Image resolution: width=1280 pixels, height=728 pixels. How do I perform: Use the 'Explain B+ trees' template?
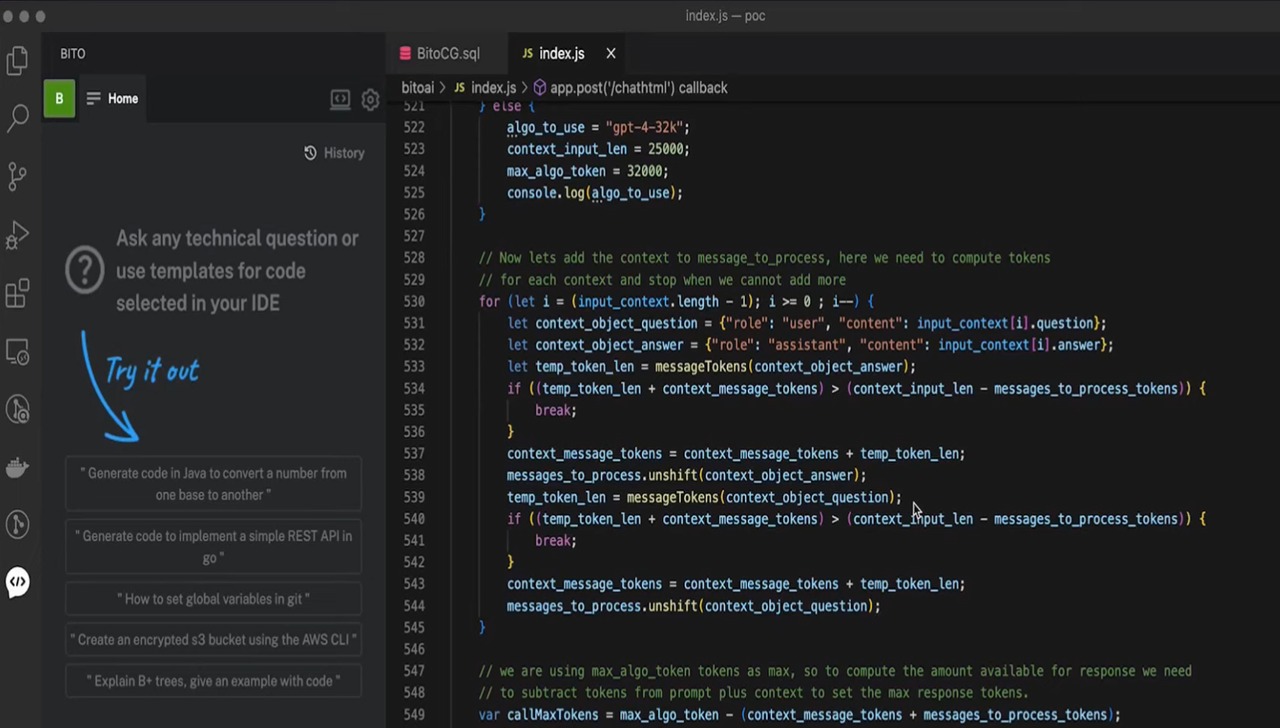(x=213, y=681)
